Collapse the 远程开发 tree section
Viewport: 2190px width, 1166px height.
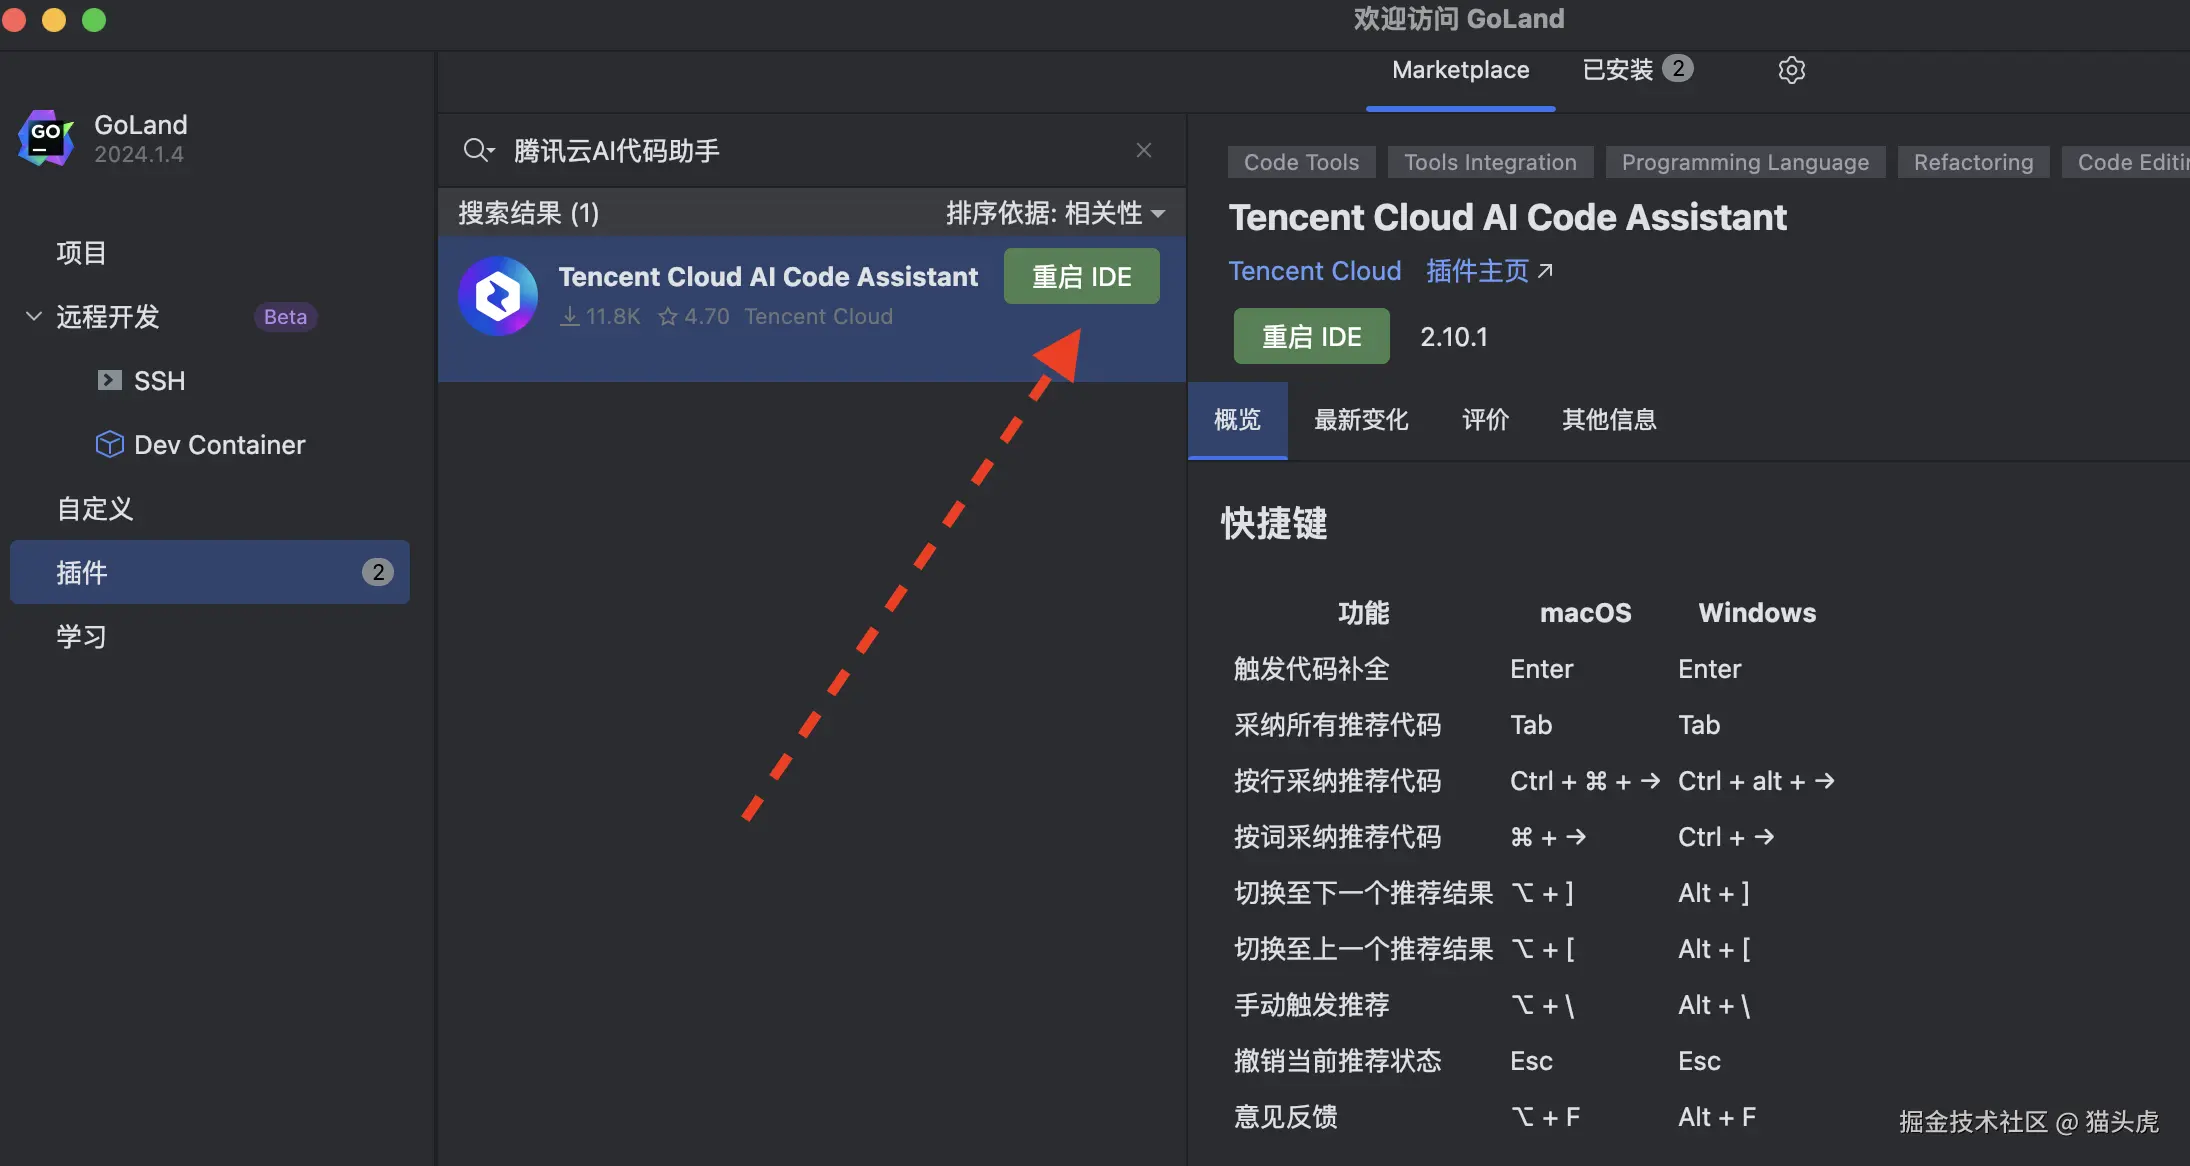pyautogui.click(x=33, y=317)
